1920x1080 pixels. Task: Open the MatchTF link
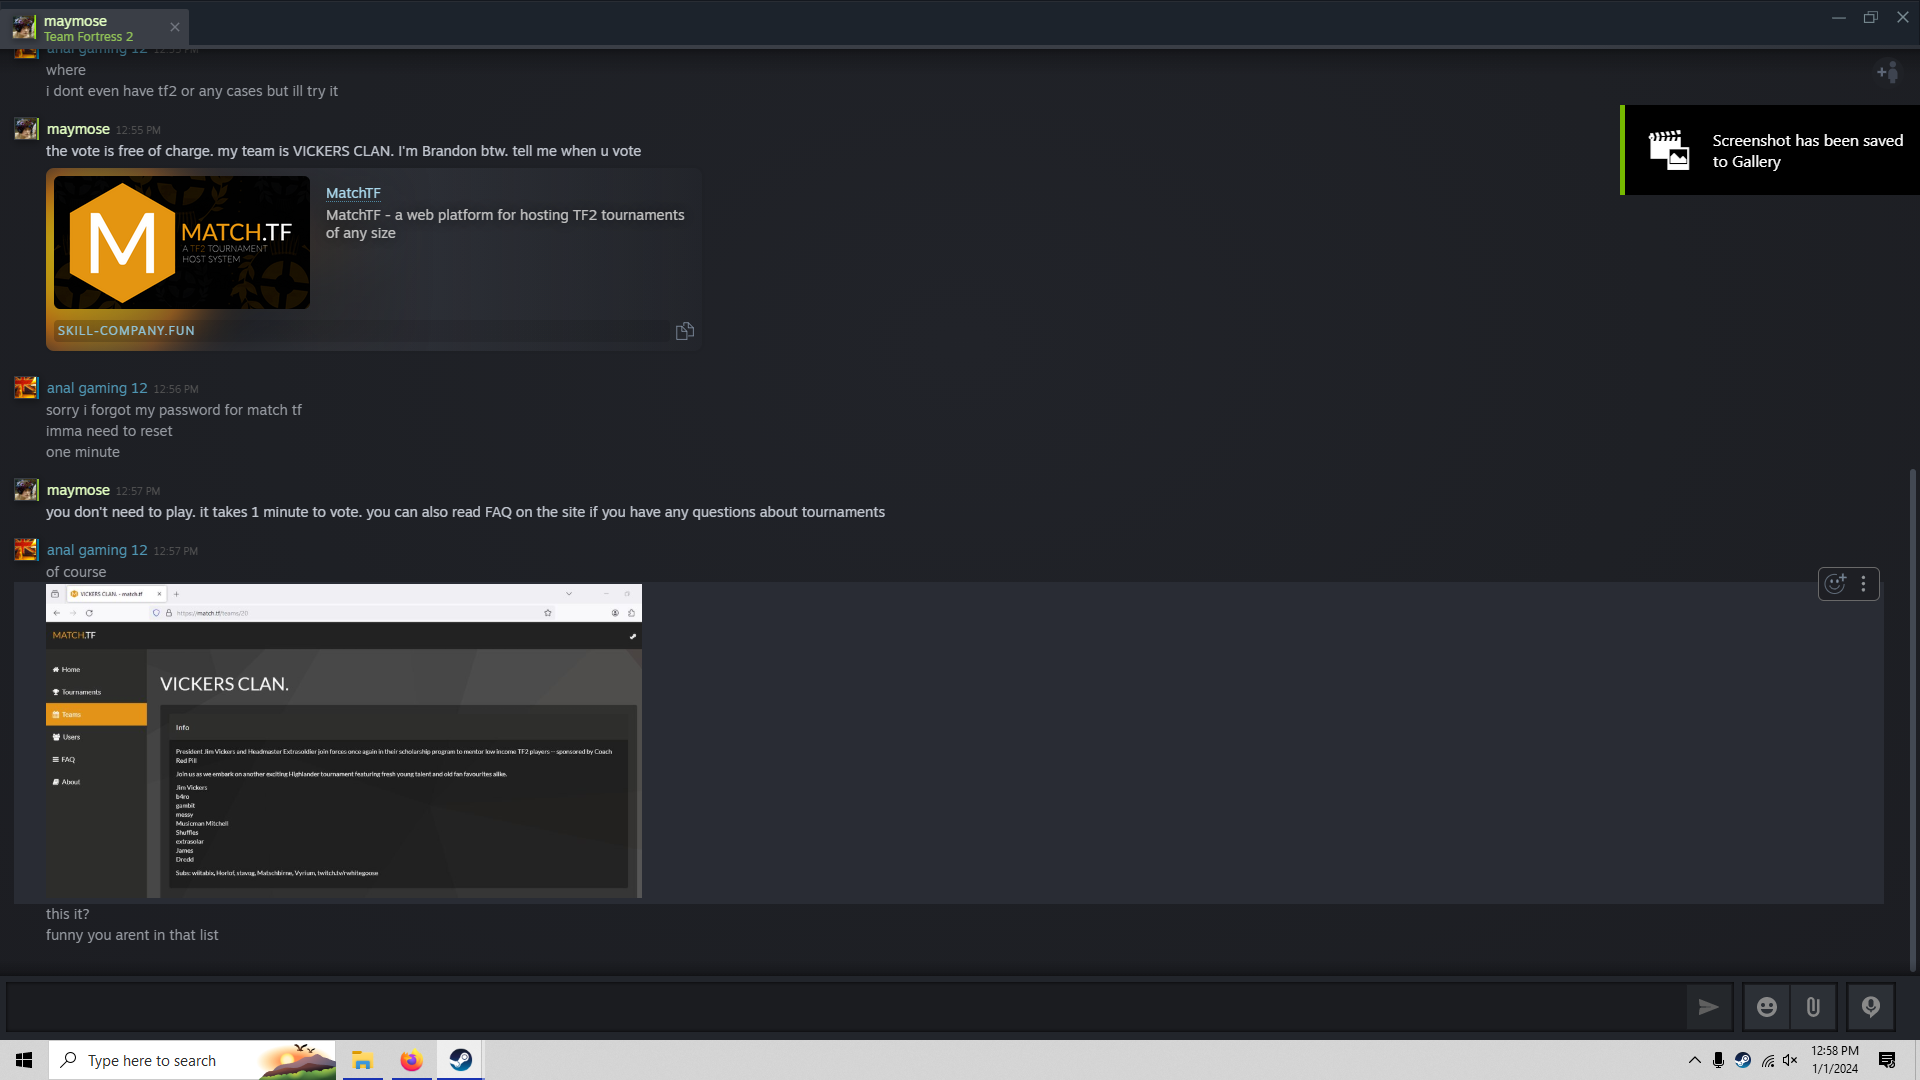click(352, 192)
